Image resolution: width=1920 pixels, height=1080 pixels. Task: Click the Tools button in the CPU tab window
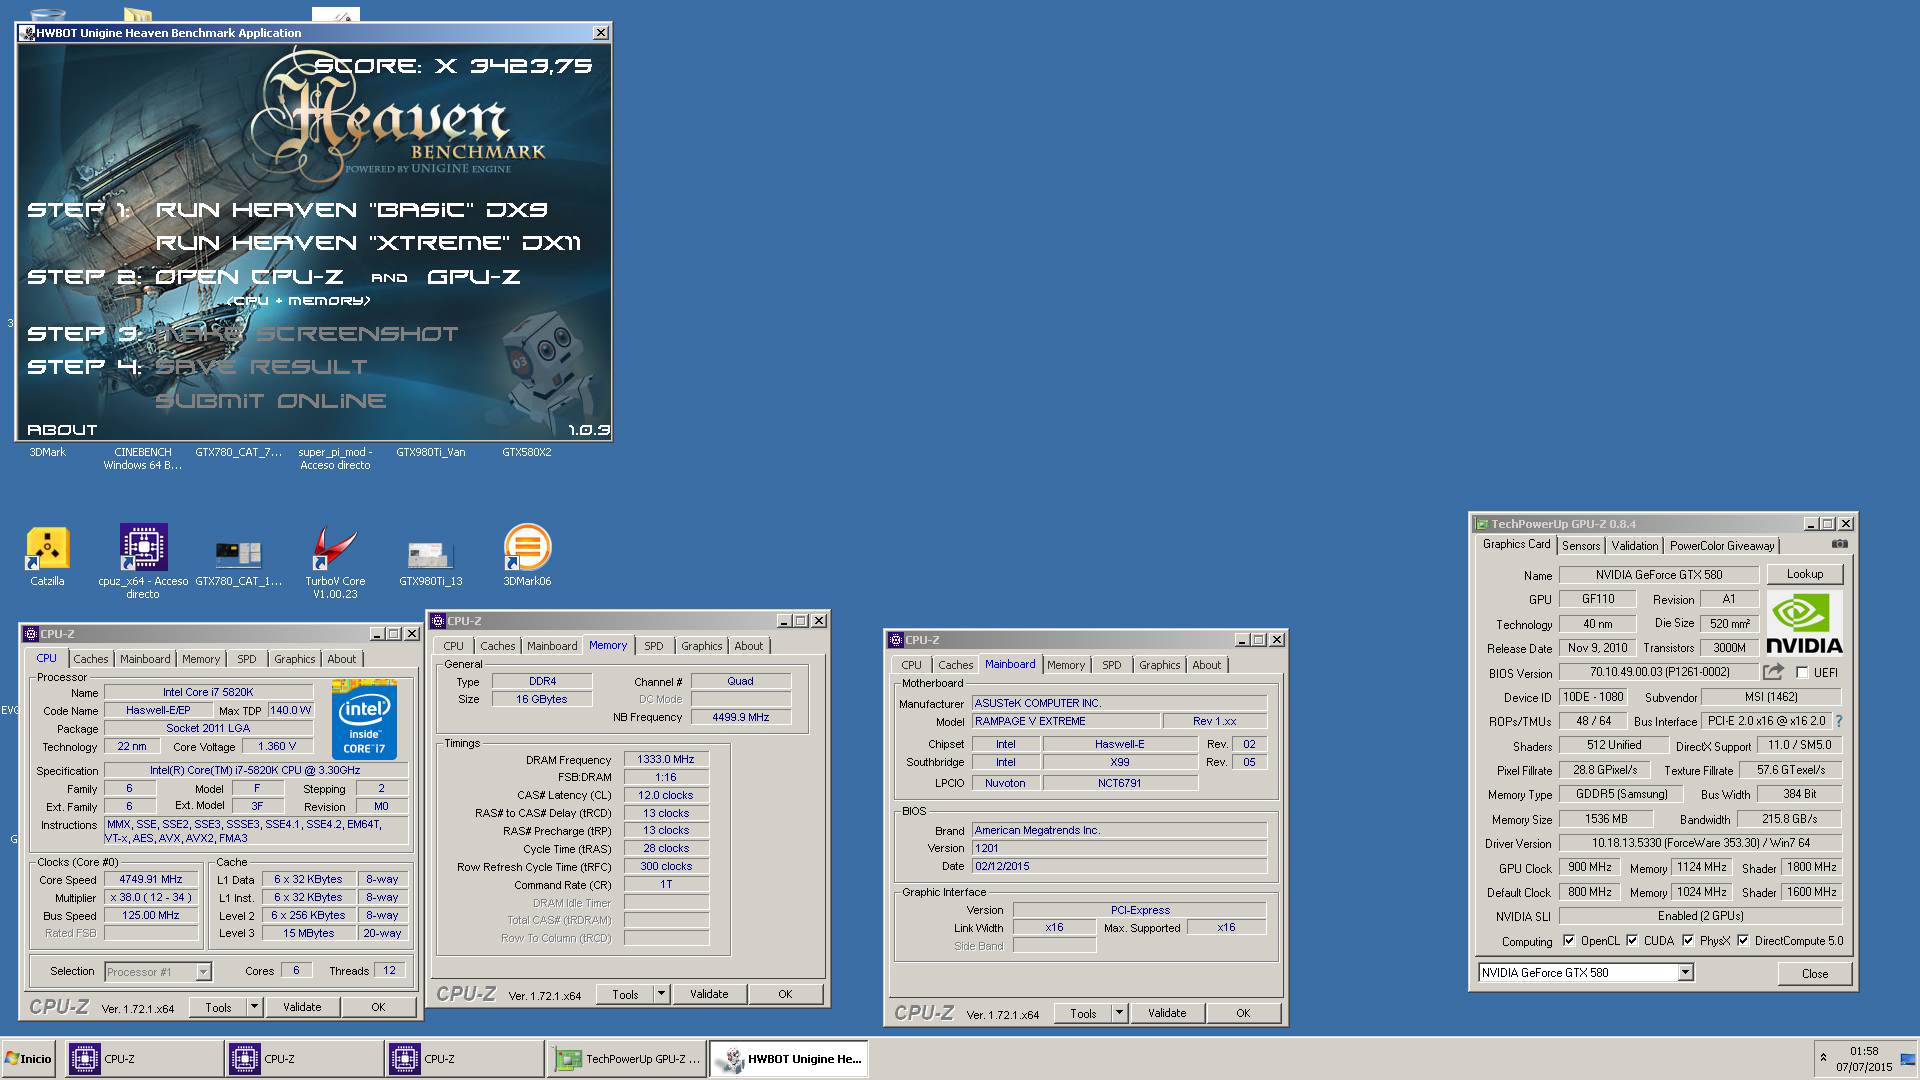(218, 1007)
